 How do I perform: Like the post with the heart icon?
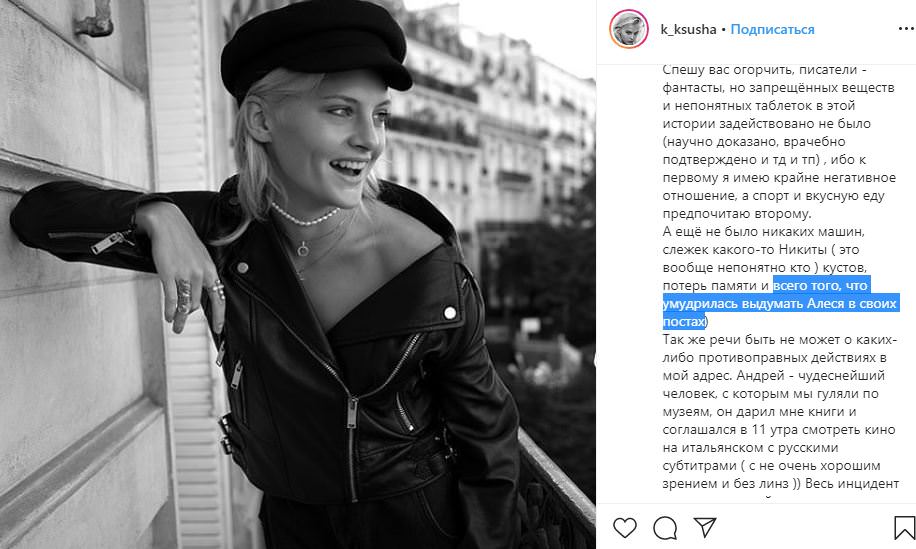point(624,527)
